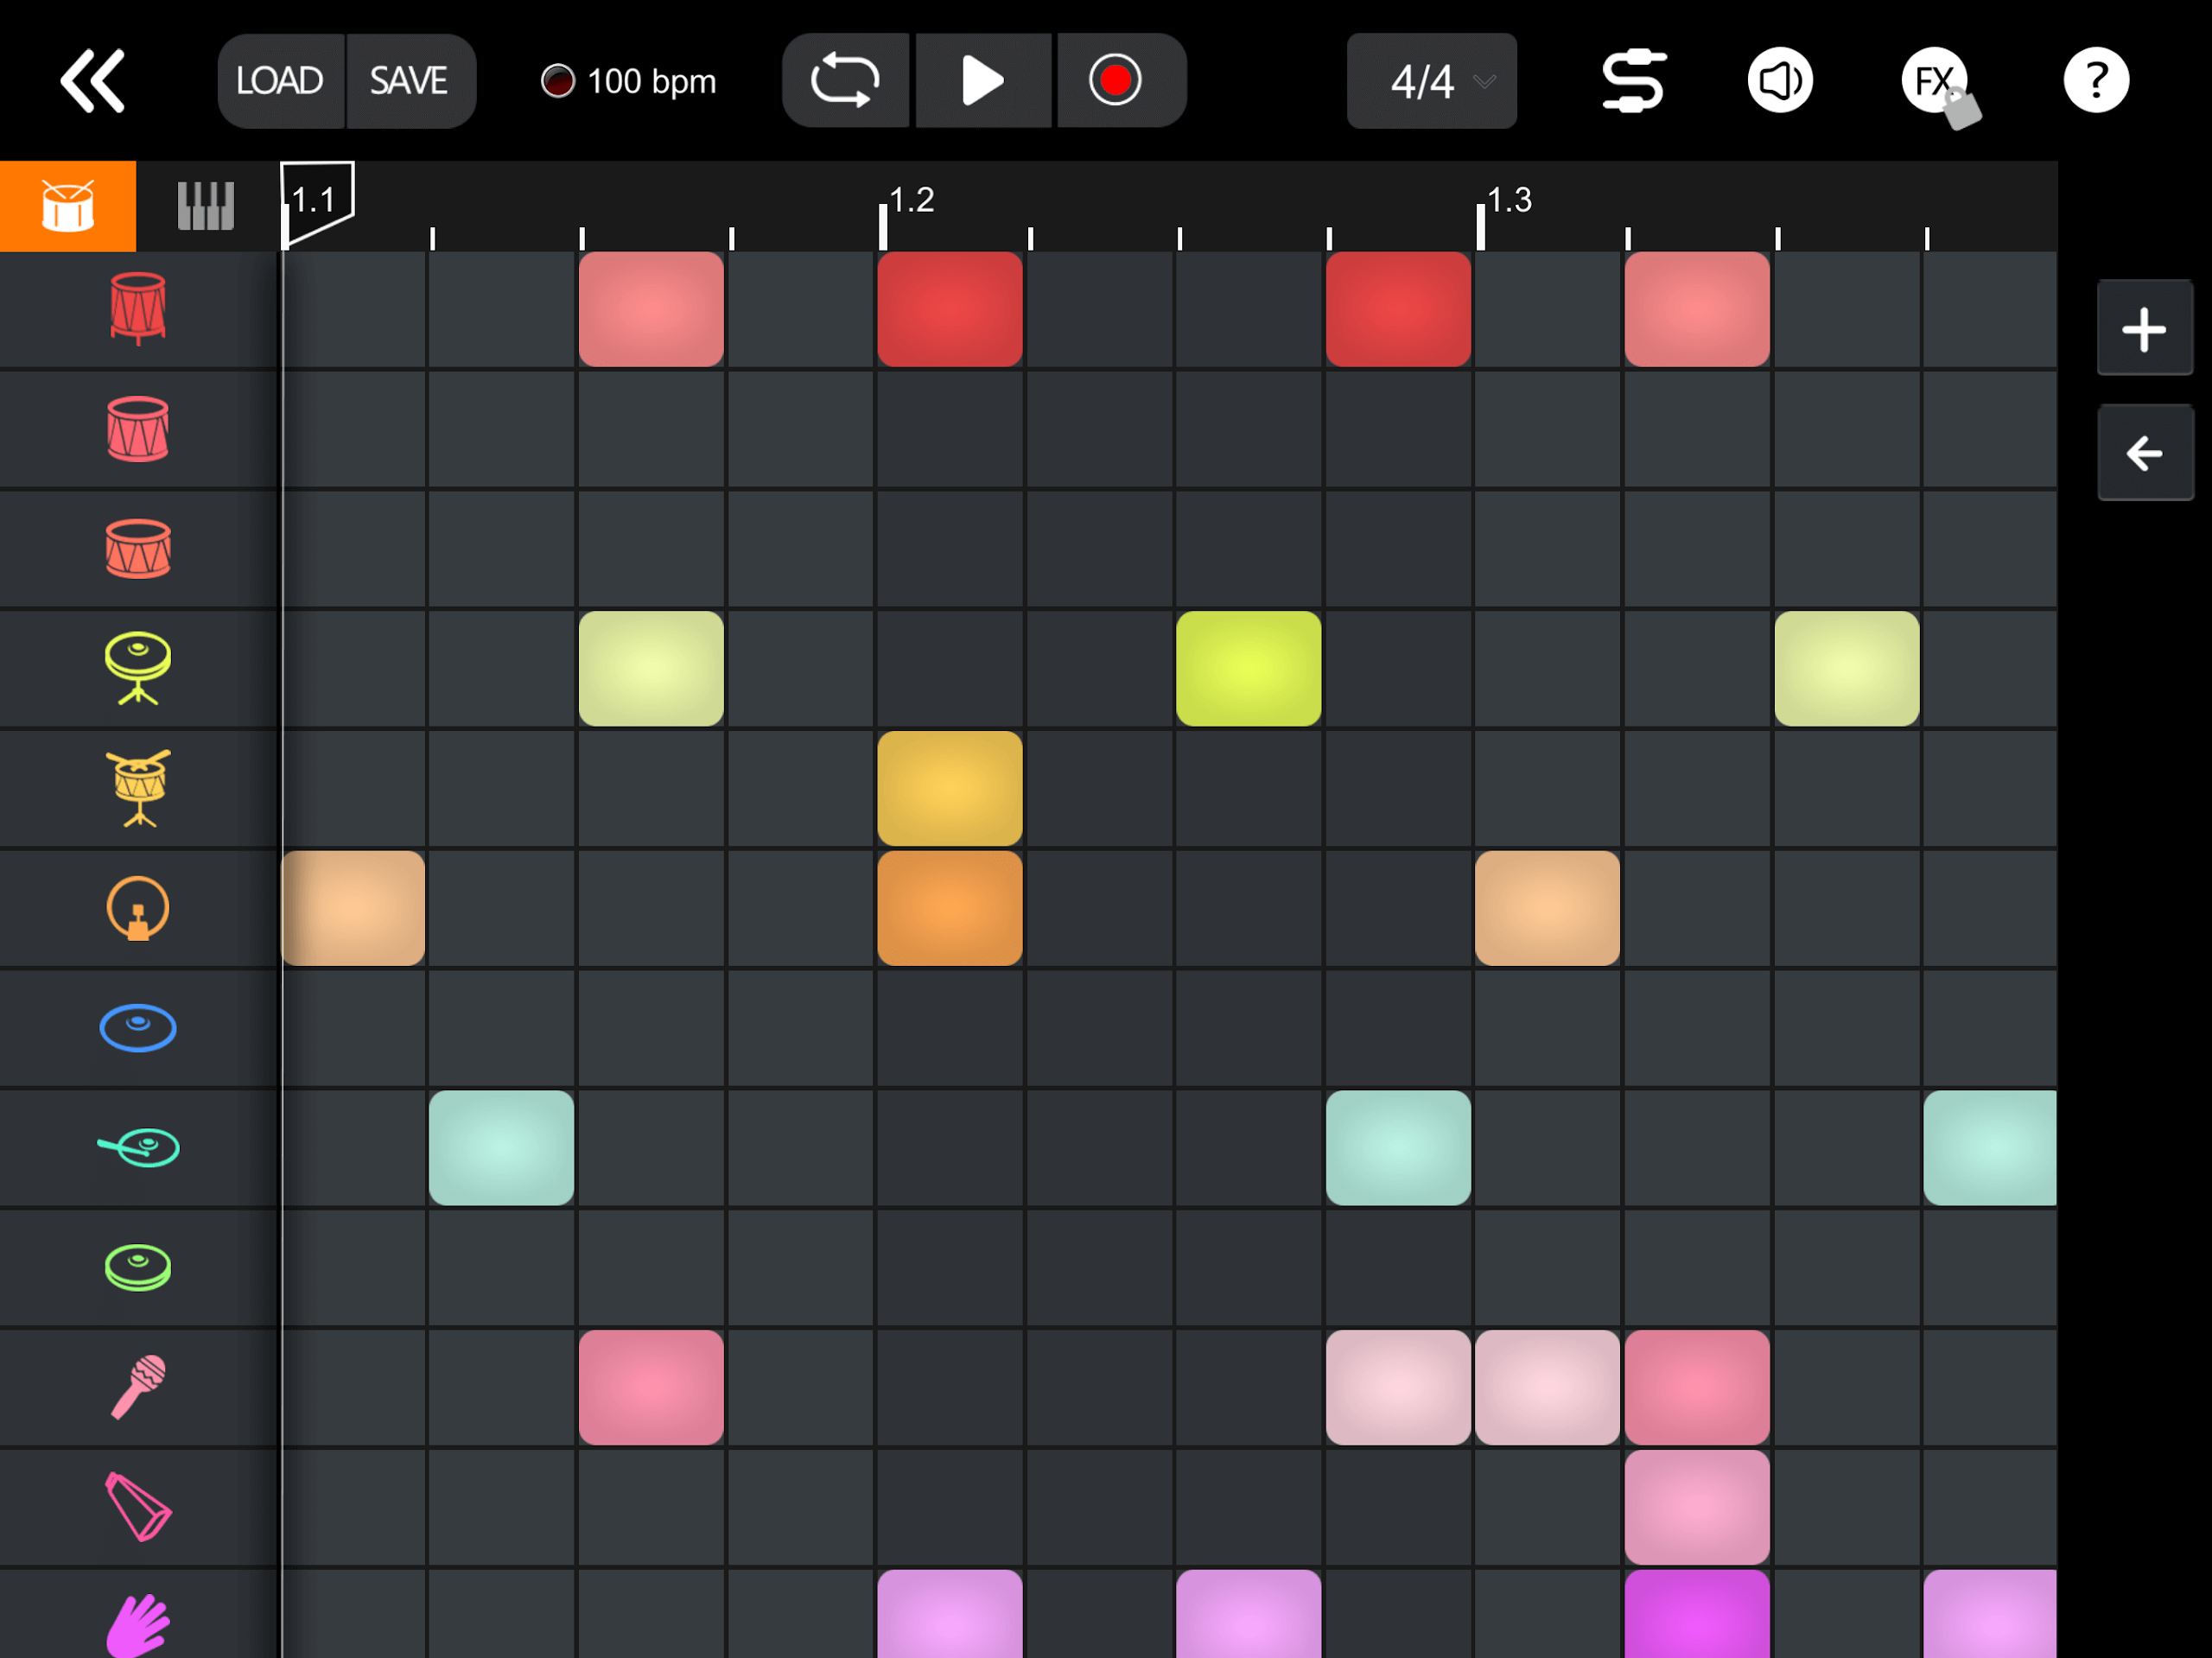Select the blue crash cymbal icon
The image size is (2212, 1658).
pyautogui.click(x=138, y=1028)
